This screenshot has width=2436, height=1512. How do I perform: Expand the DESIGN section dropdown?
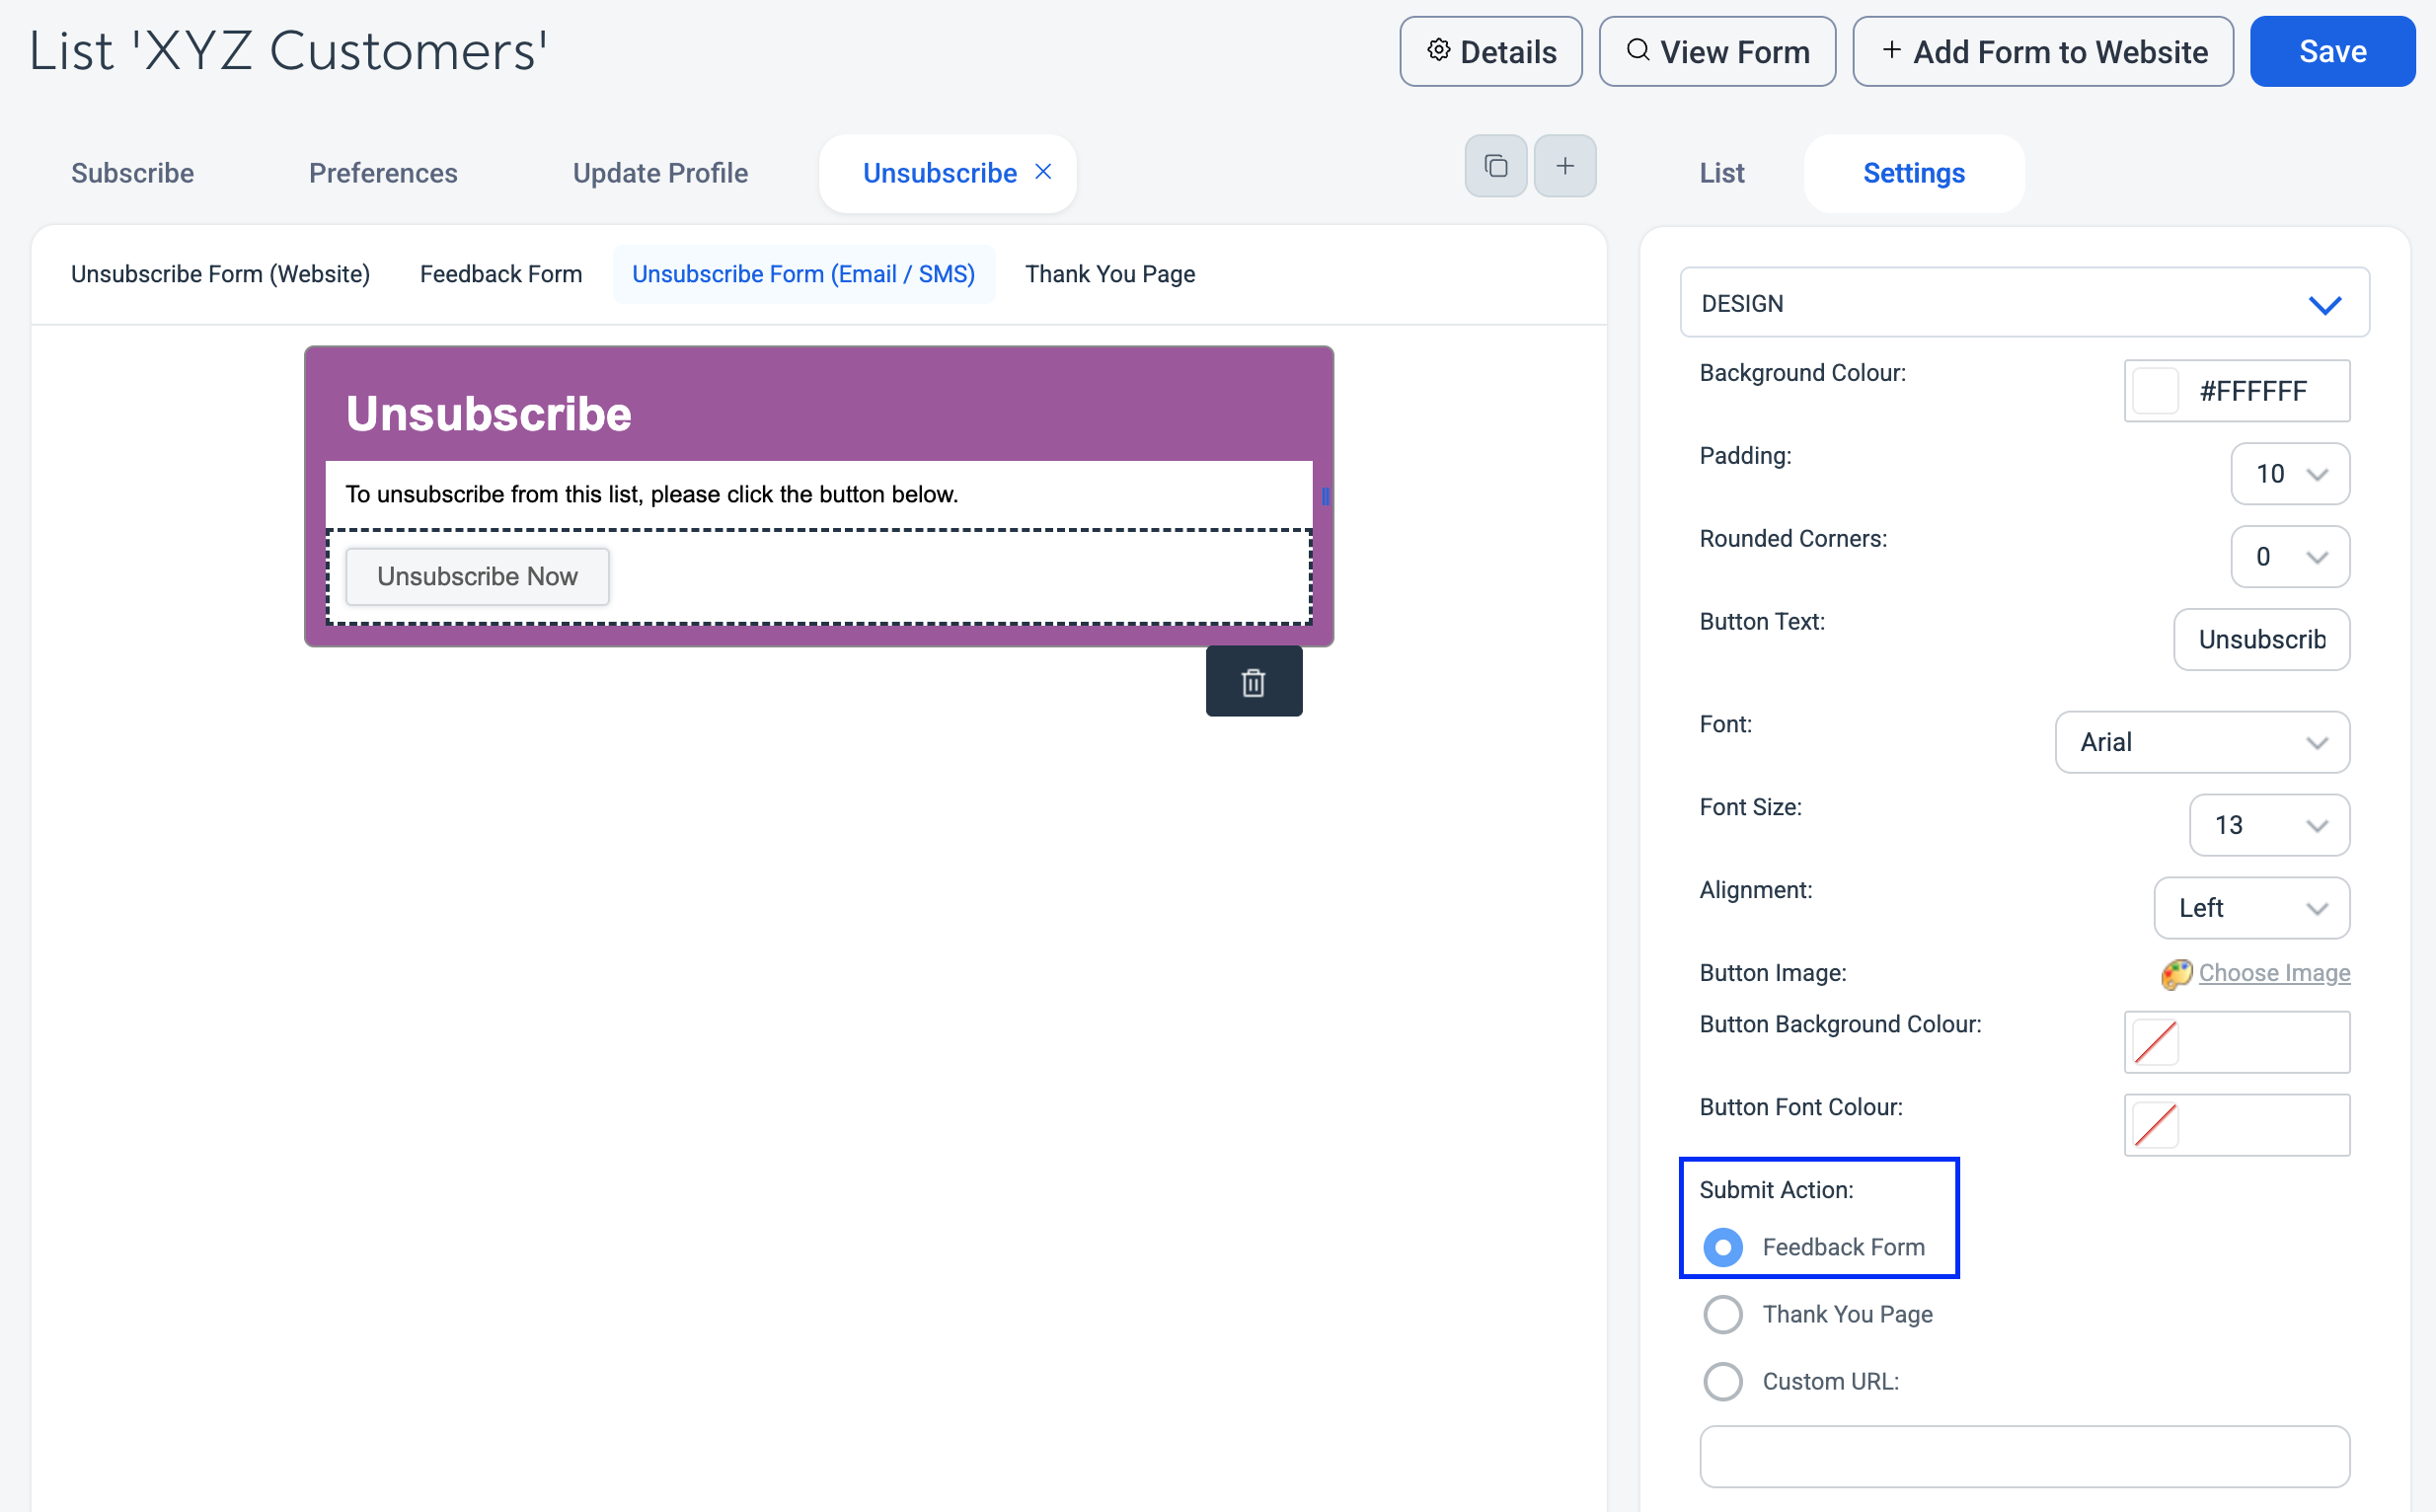pyautogui.click(x=2025, y=303)
